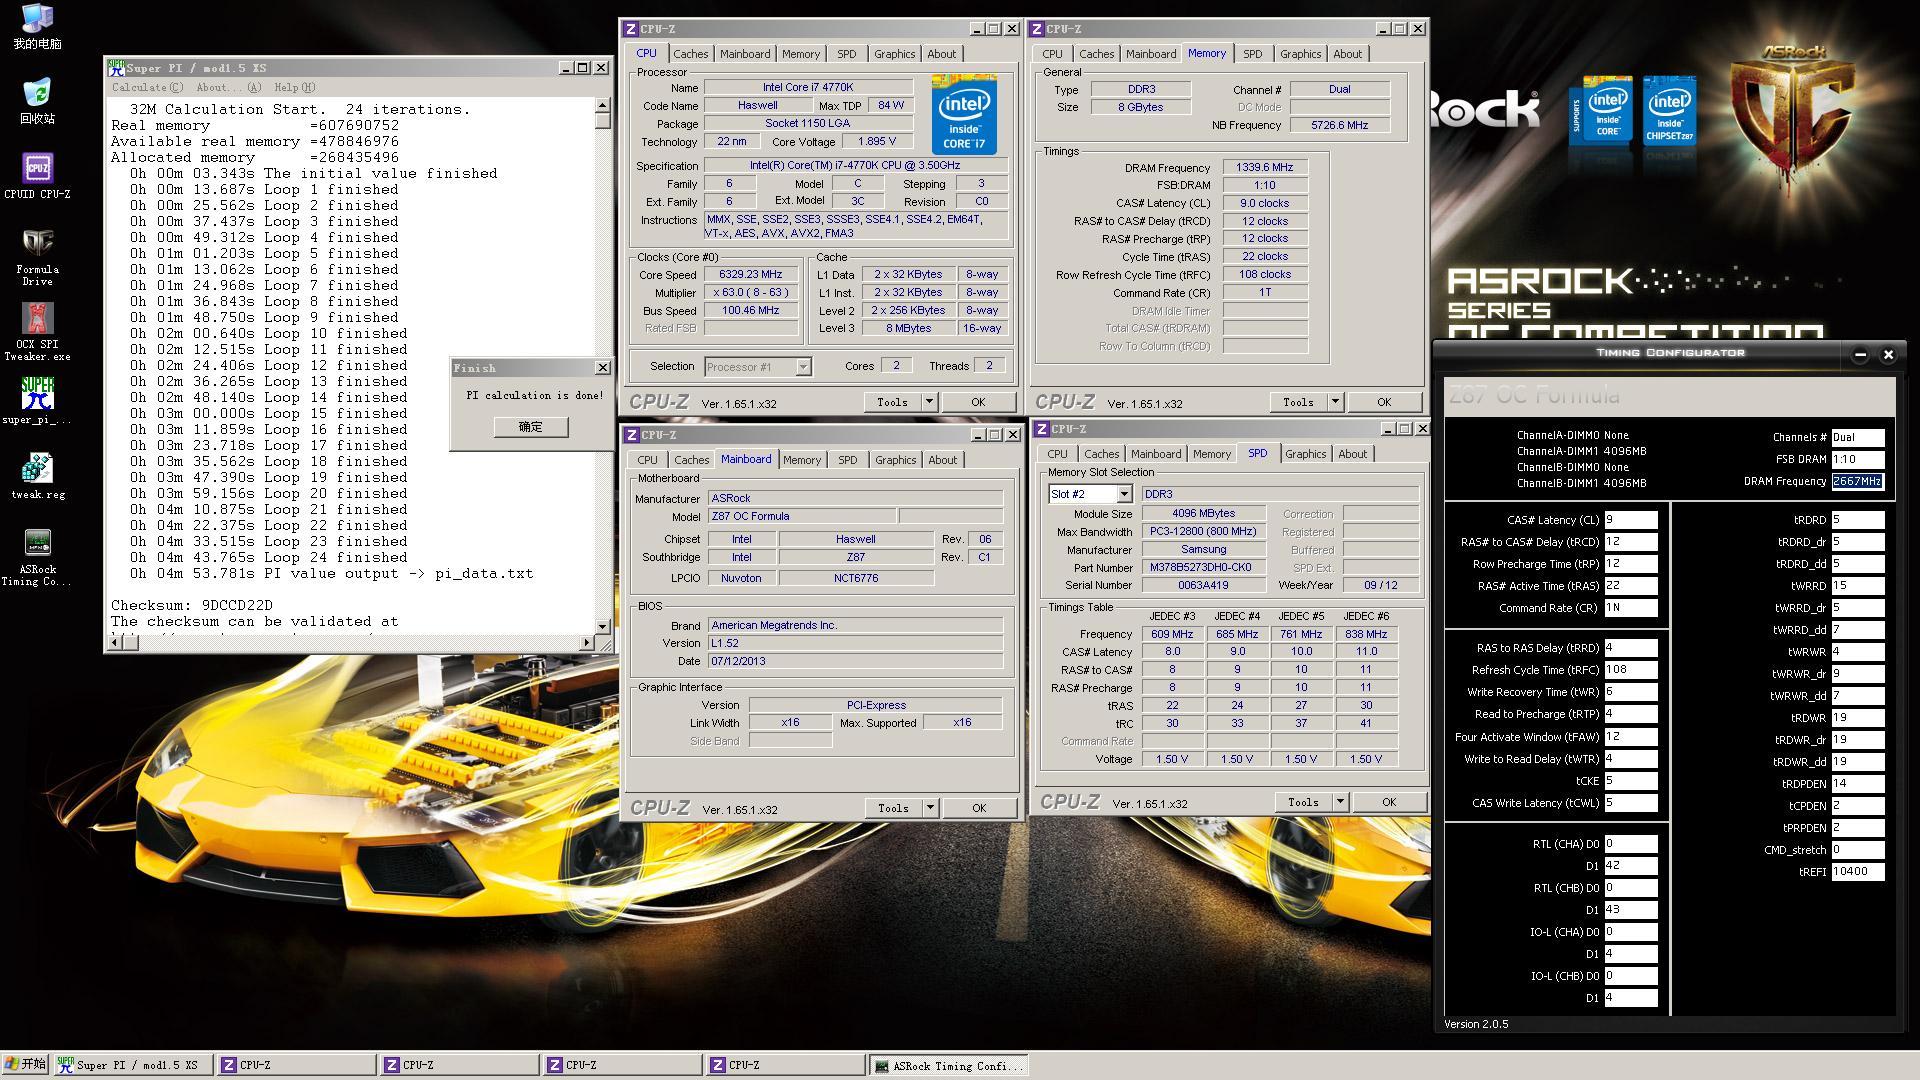Image resolution: width=1920 pixels, height=1080 pixels.
Task: Click the Z87 OC Formula model field
Action: click(801, 517)
